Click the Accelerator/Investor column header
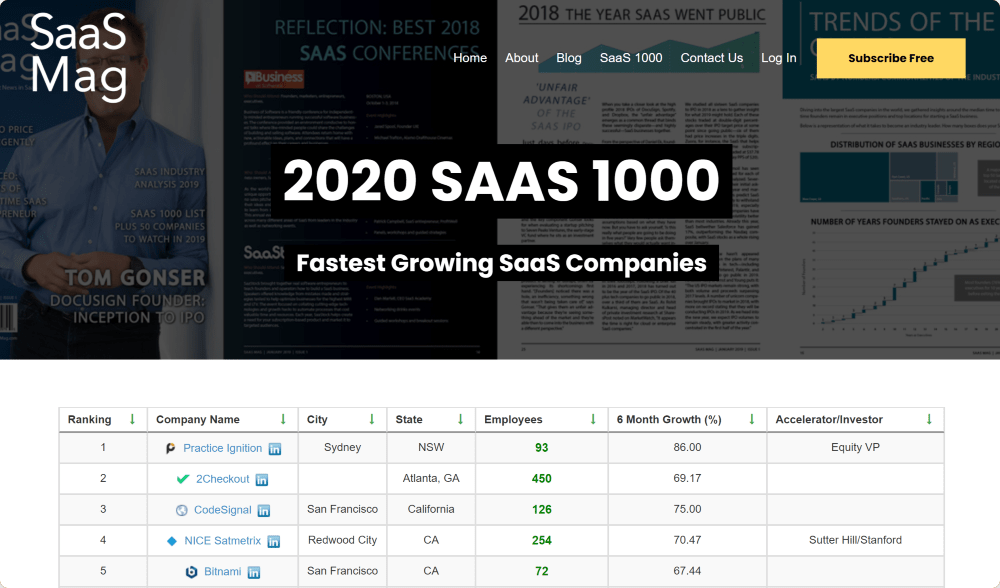The height and width of the screenshot is (588, 1000). tap(855, 420)
